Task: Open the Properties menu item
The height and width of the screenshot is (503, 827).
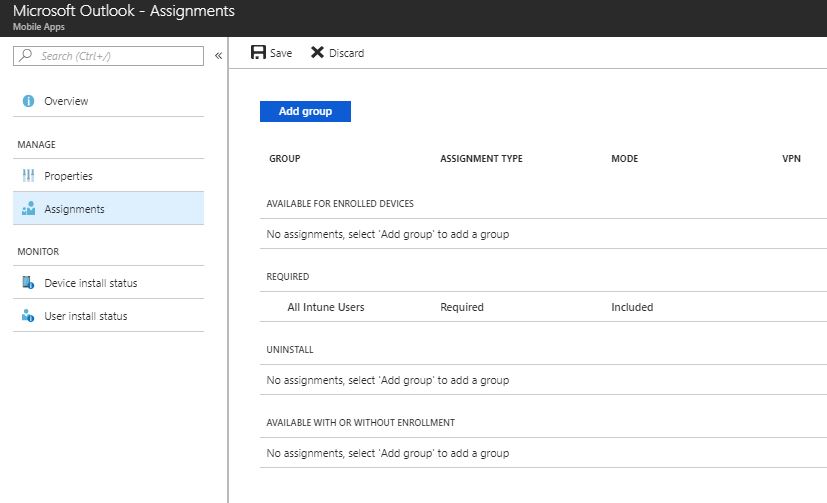Action: (x=108, y=176)
